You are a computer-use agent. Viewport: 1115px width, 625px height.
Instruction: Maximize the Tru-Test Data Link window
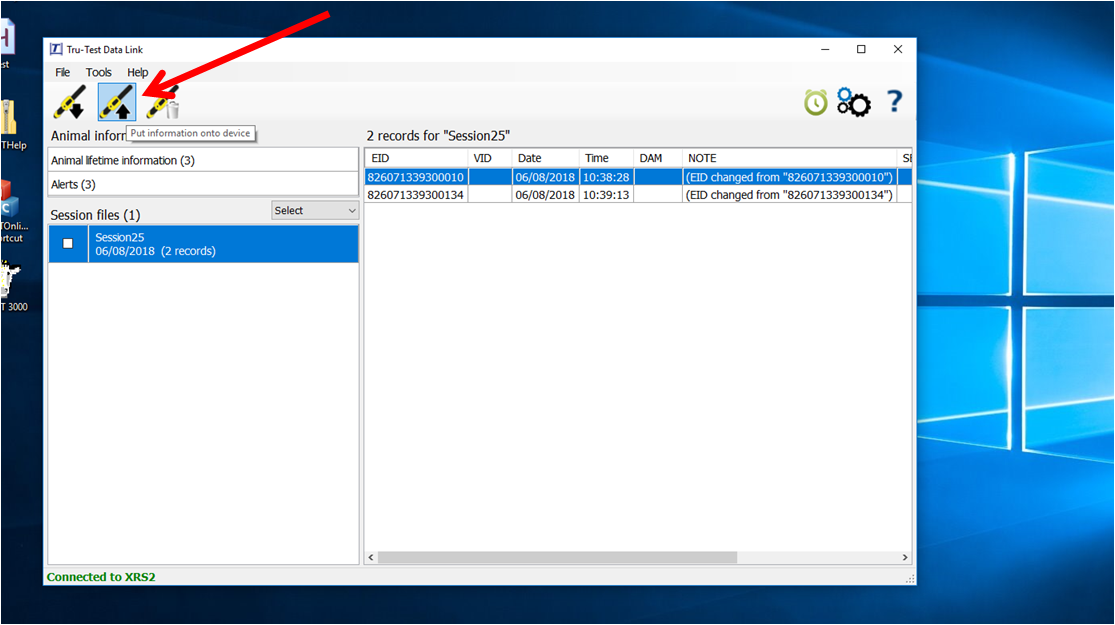(861, 49)
